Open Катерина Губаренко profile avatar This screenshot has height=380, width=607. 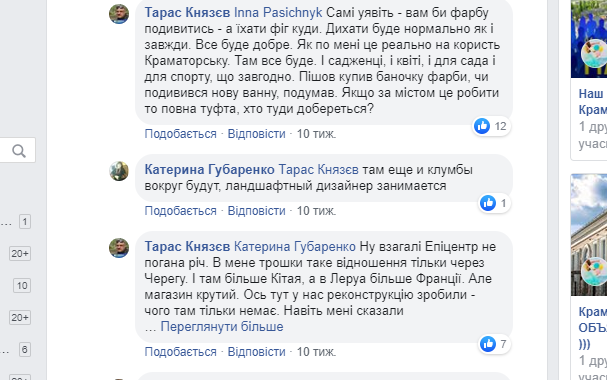point(119,171)
